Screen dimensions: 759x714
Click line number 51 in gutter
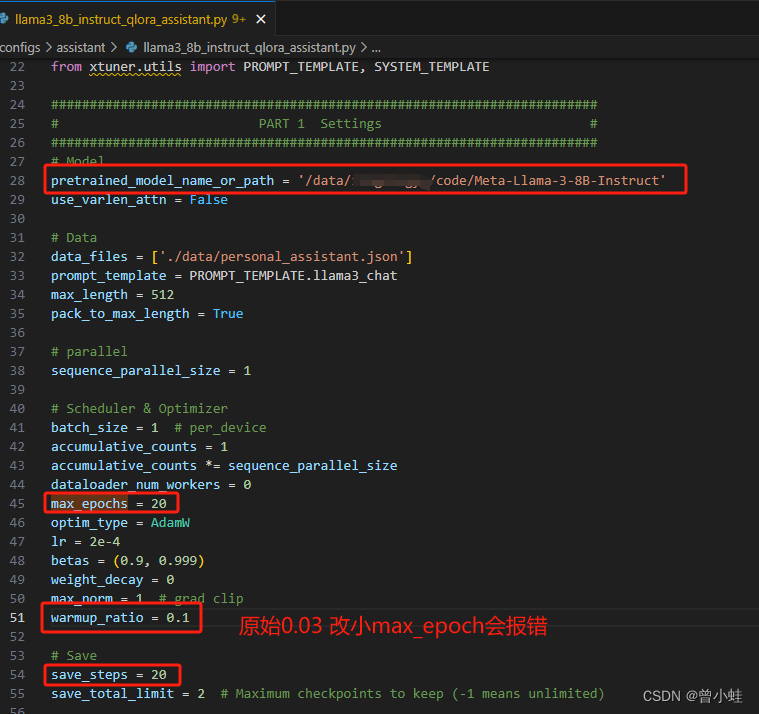(x=17, y=618)
